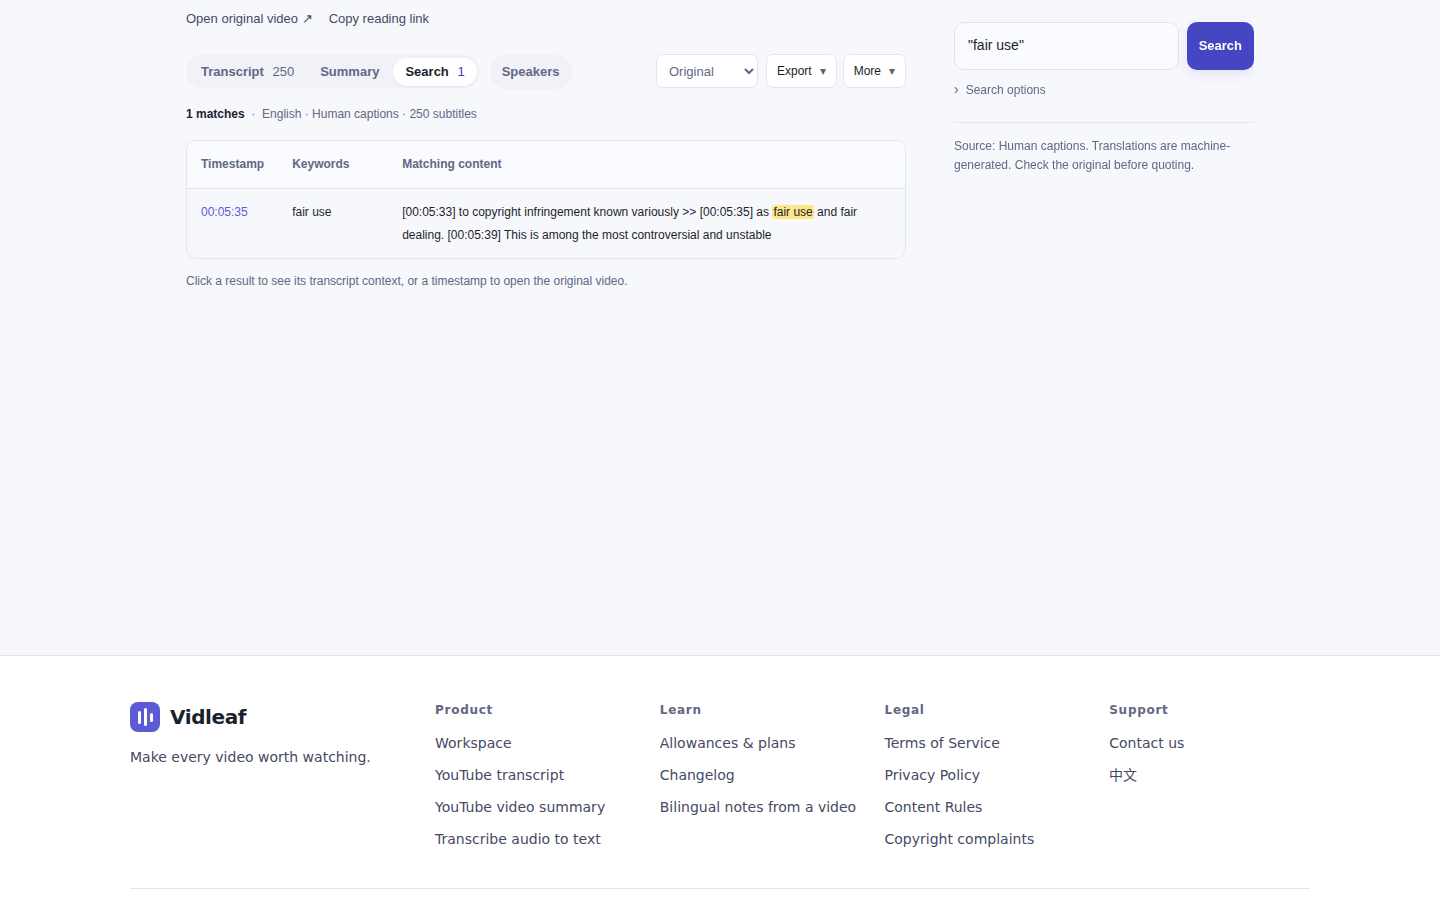Viewport: 1440px width, 900px height.
Task: Open the Changelog link
Action: pos(697,775)
